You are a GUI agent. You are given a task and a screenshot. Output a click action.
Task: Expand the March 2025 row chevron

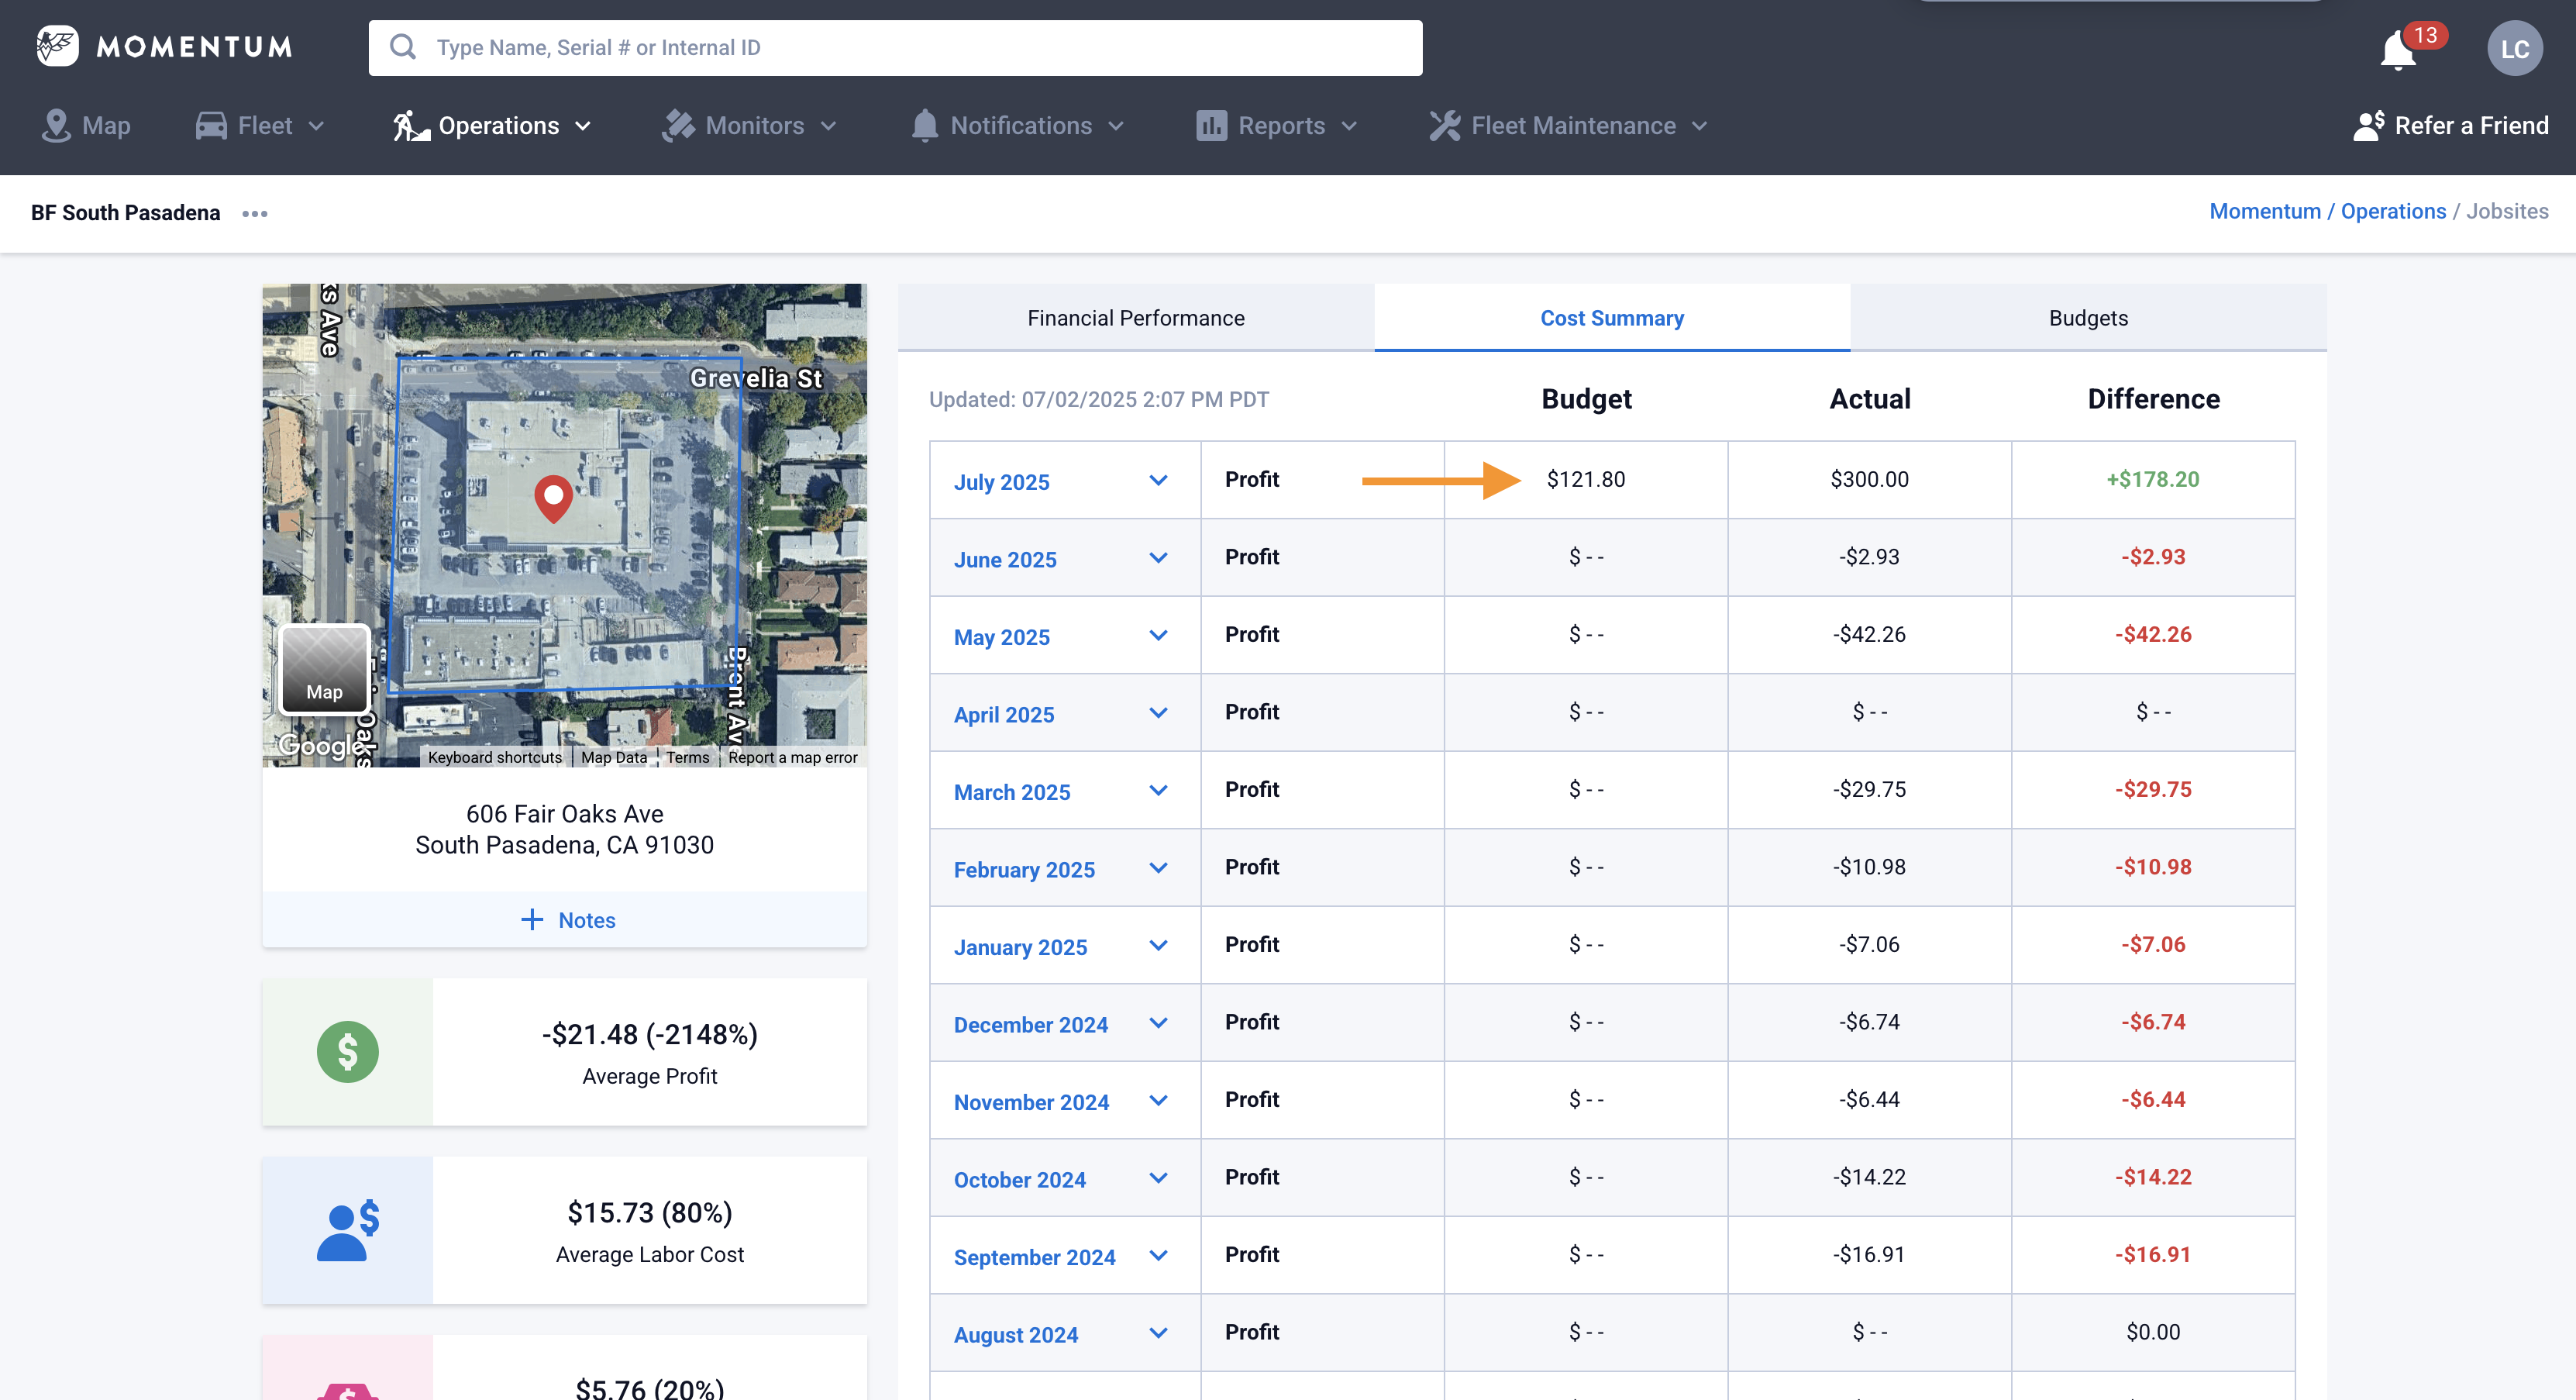pos(1158,791)
